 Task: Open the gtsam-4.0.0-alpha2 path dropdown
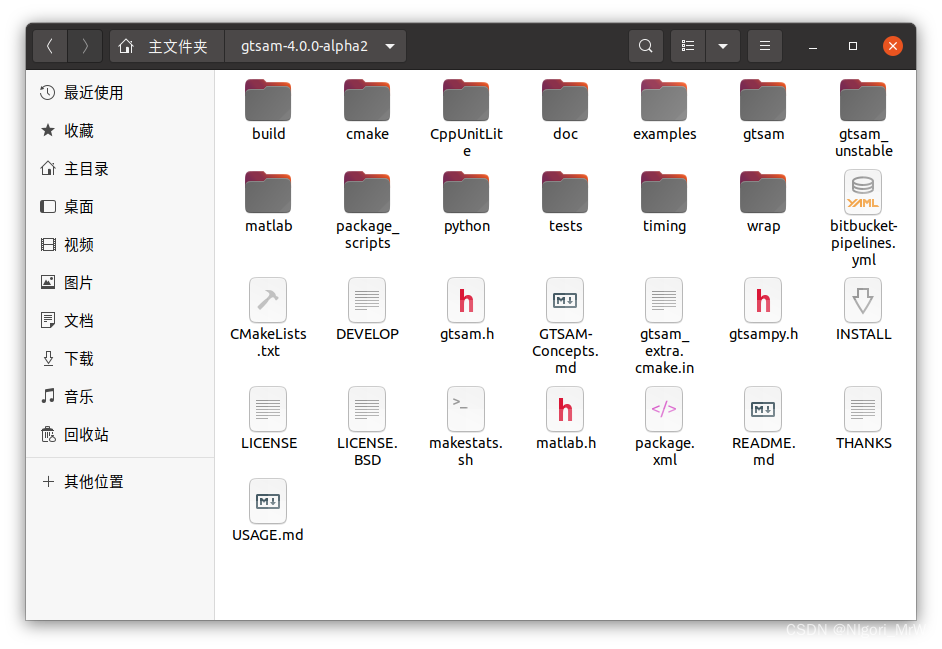pos(315,46)
